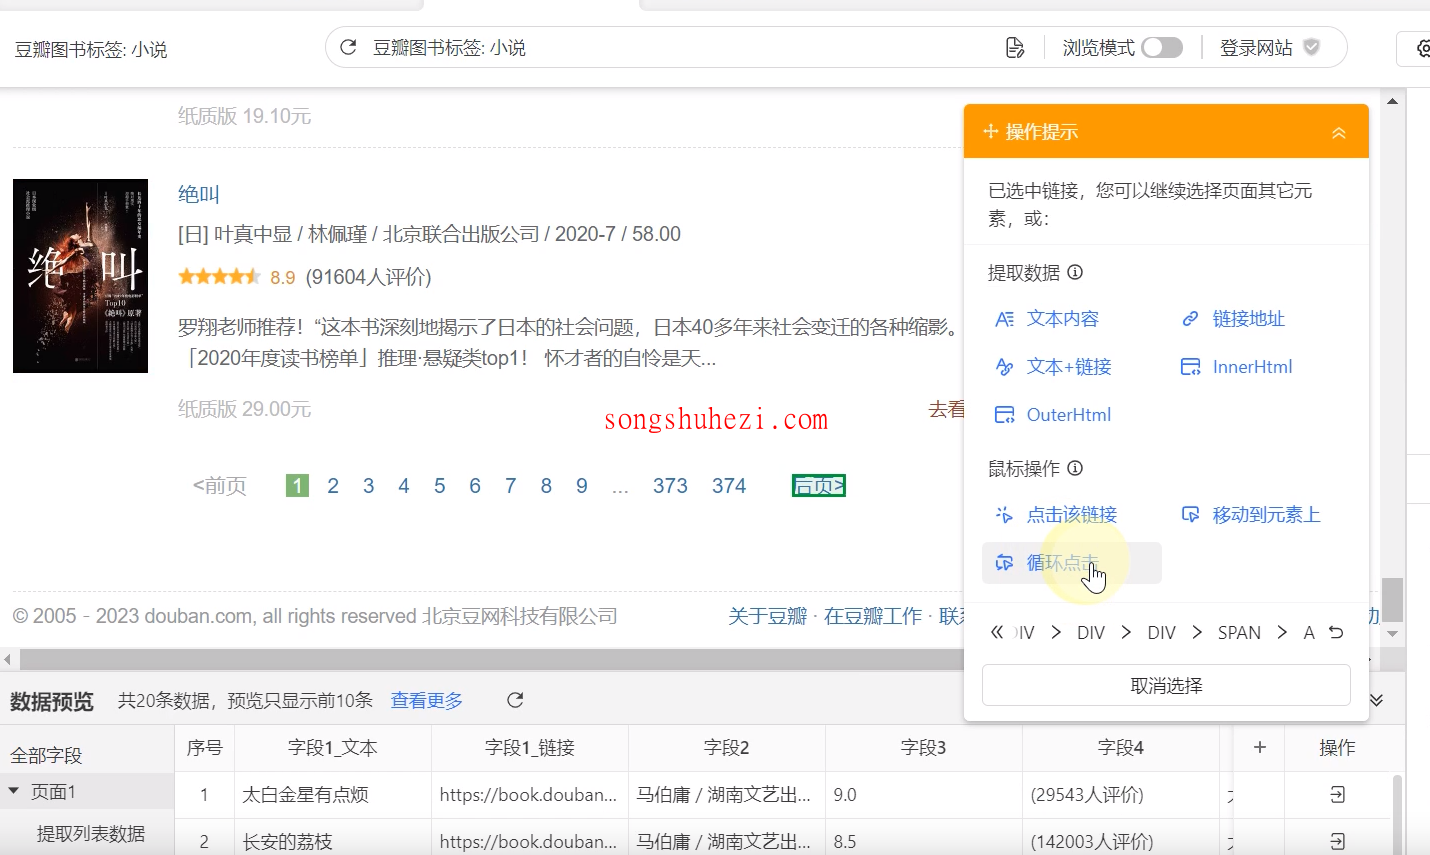Select 点击该链接 mouse action
The height and width of the screenshot is (855, 1430).
(x=1056, y=515)
